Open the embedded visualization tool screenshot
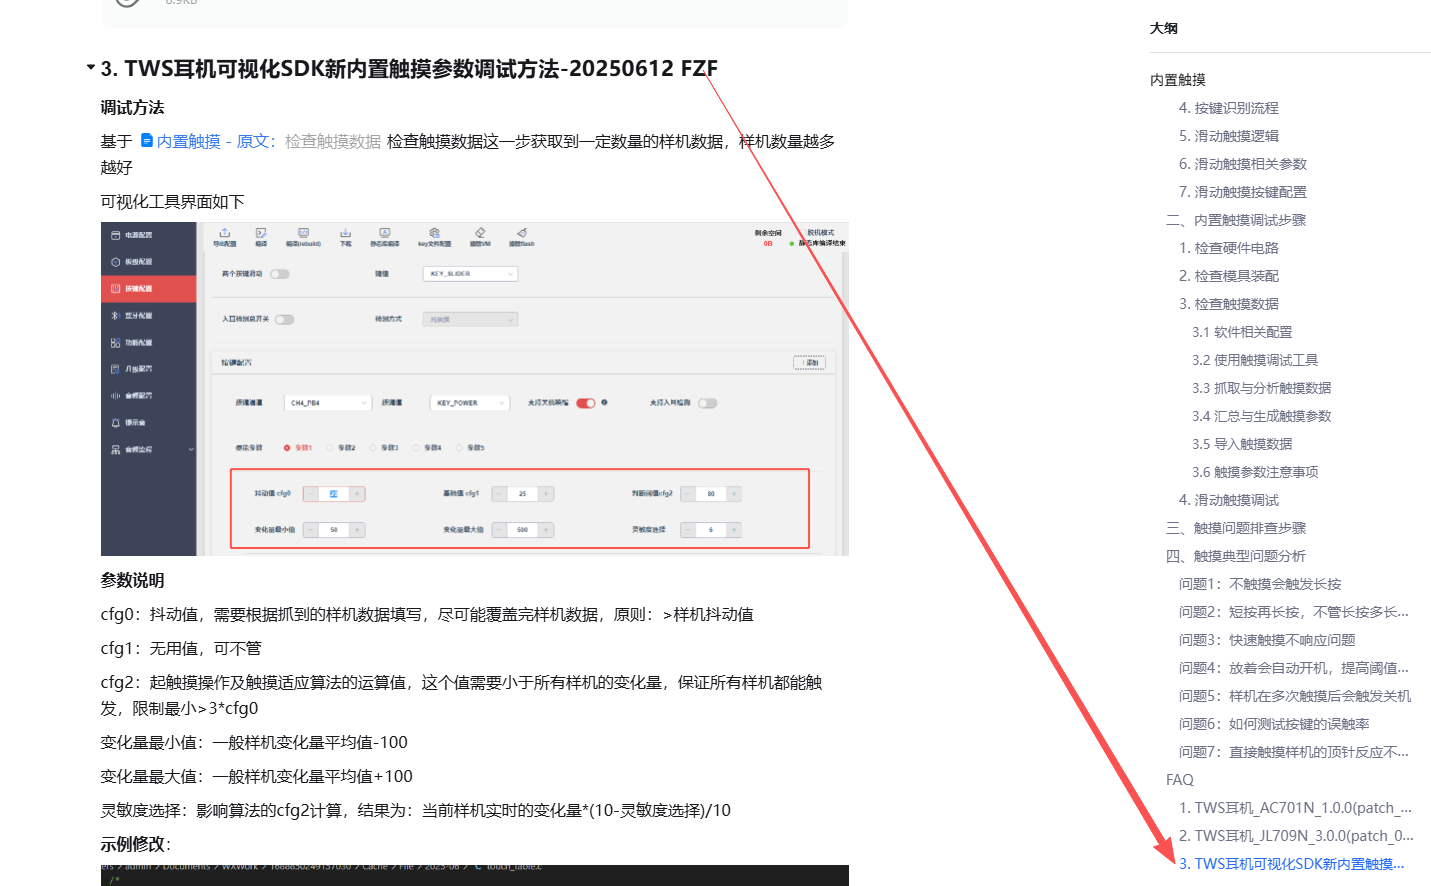Screen dimensions: 1431x886 coord(474,389)
